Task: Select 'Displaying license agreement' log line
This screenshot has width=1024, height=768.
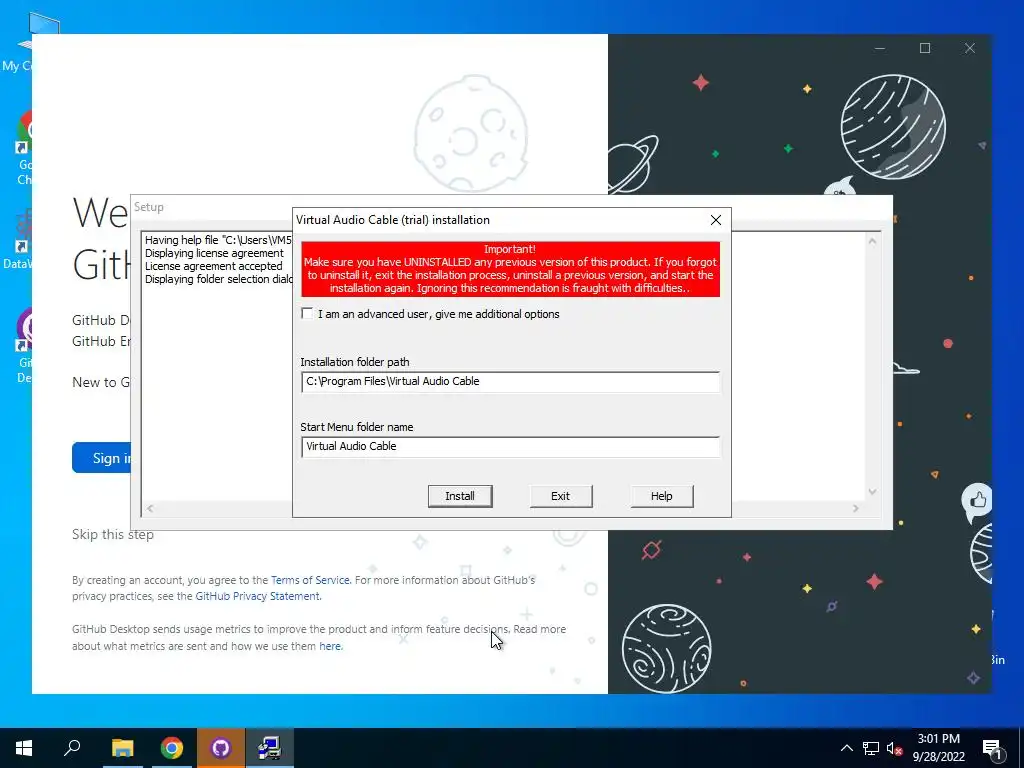Action: (x=214, y=253)
